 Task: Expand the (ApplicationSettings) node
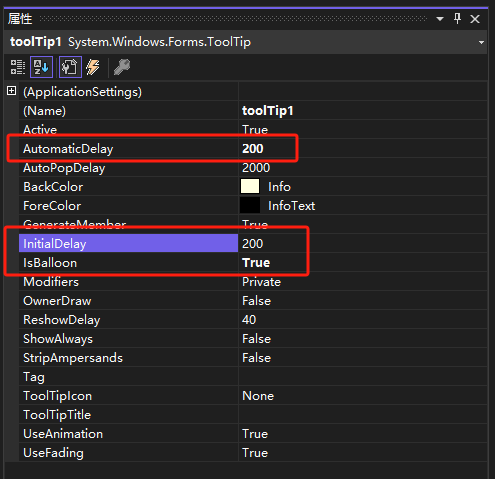pos(12,91)
